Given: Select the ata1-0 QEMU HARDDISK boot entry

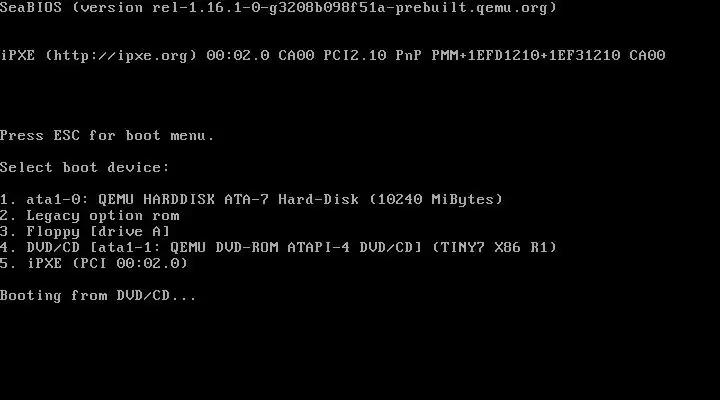Looking at the screenshot, I should 251,199.
